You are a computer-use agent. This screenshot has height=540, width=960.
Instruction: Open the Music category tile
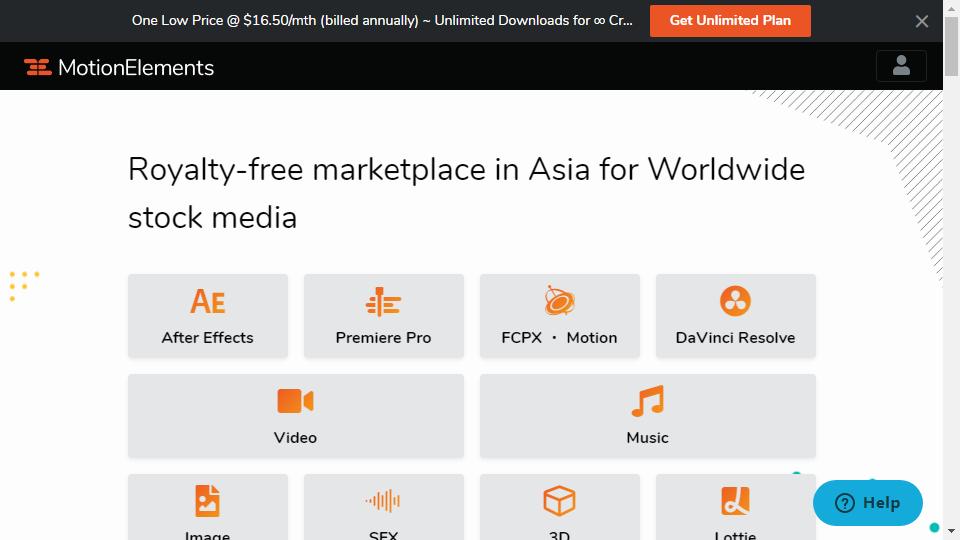[x=648, y=416]
